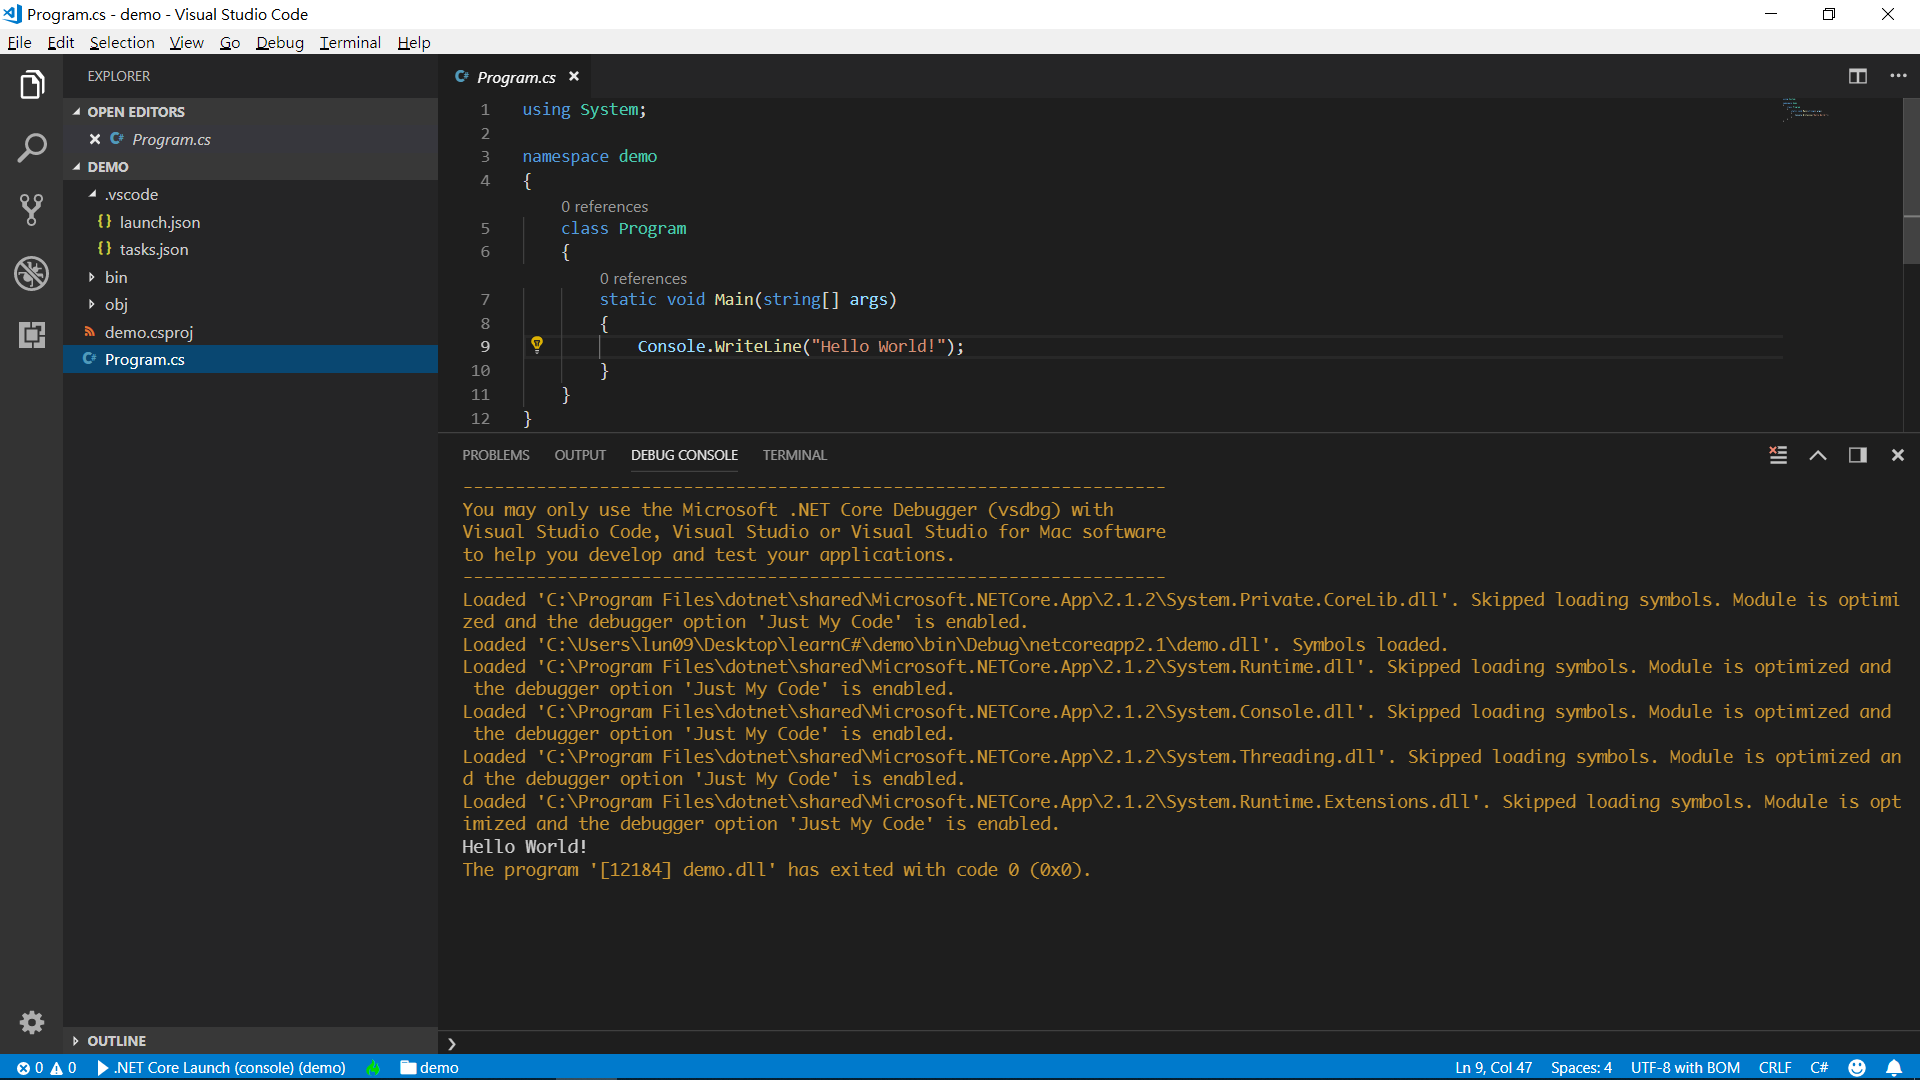The height and width of the screenshot is (1080, 1920).
Task: Maximize the panel size with chevron
Action: click(x=1818, y=455)
